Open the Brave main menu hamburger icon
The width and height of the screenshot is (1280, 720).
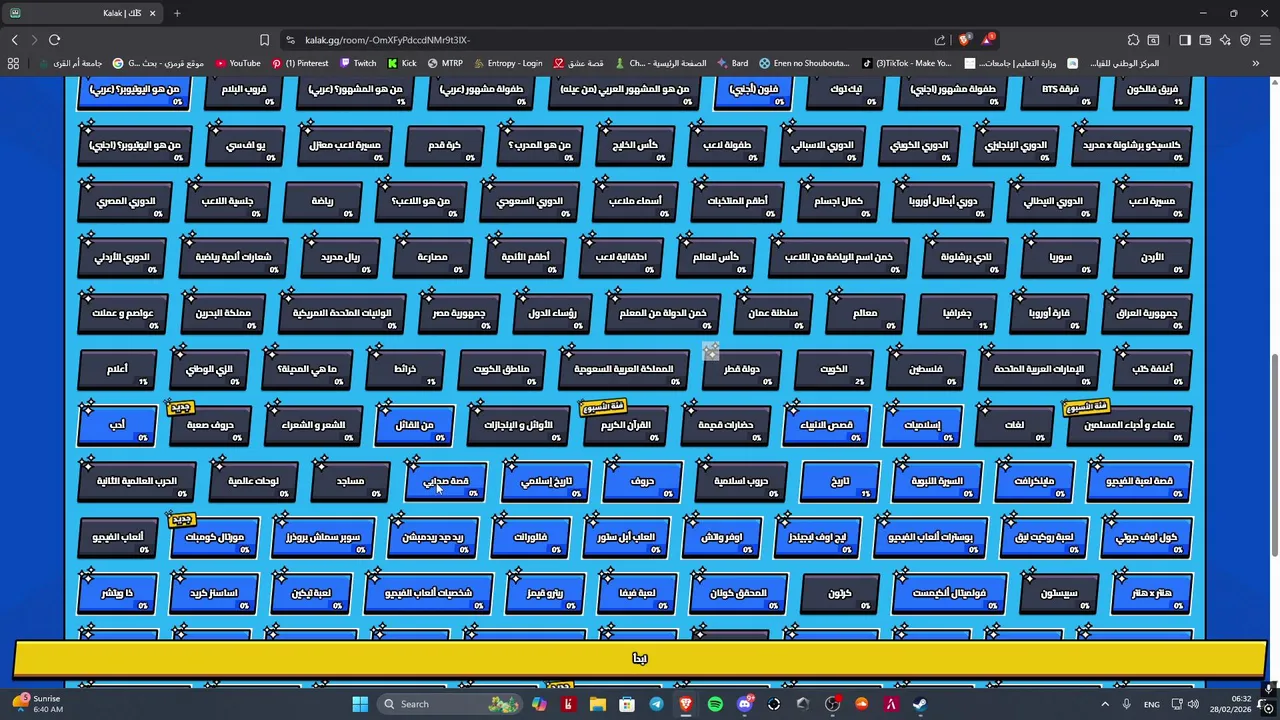[1265, 40]
